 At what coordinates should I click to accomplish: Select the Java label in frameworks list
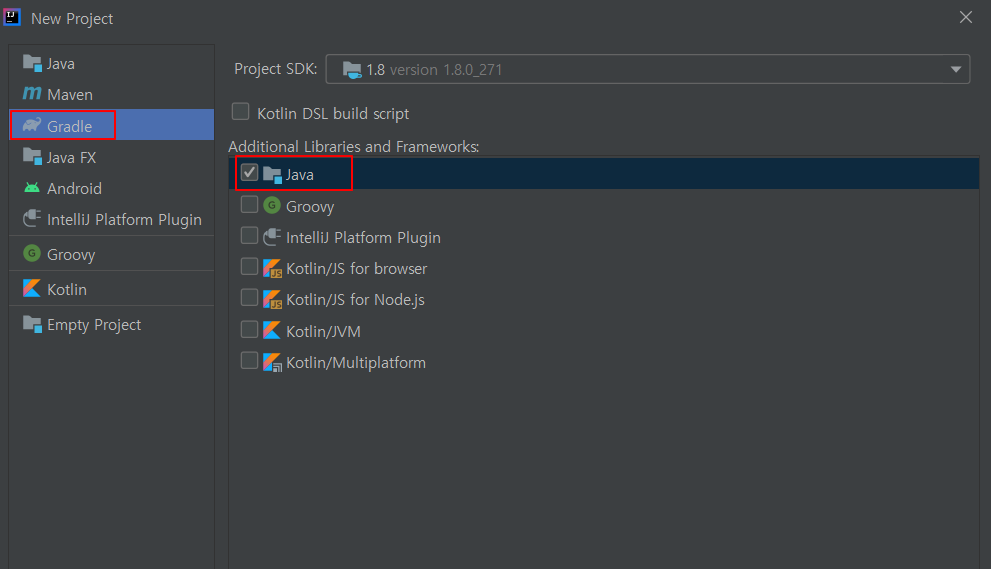300,174
